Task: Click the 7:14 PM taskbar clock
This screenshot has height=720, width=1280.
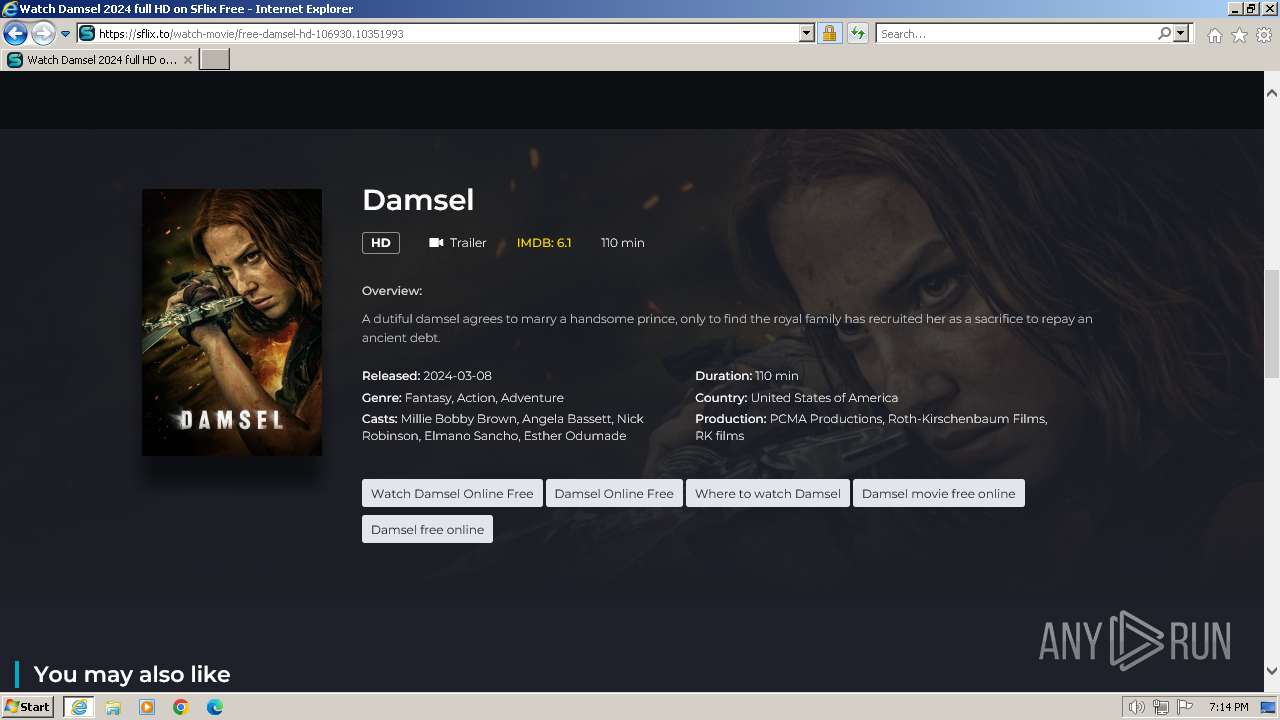Action: [x=1229, y=707]
